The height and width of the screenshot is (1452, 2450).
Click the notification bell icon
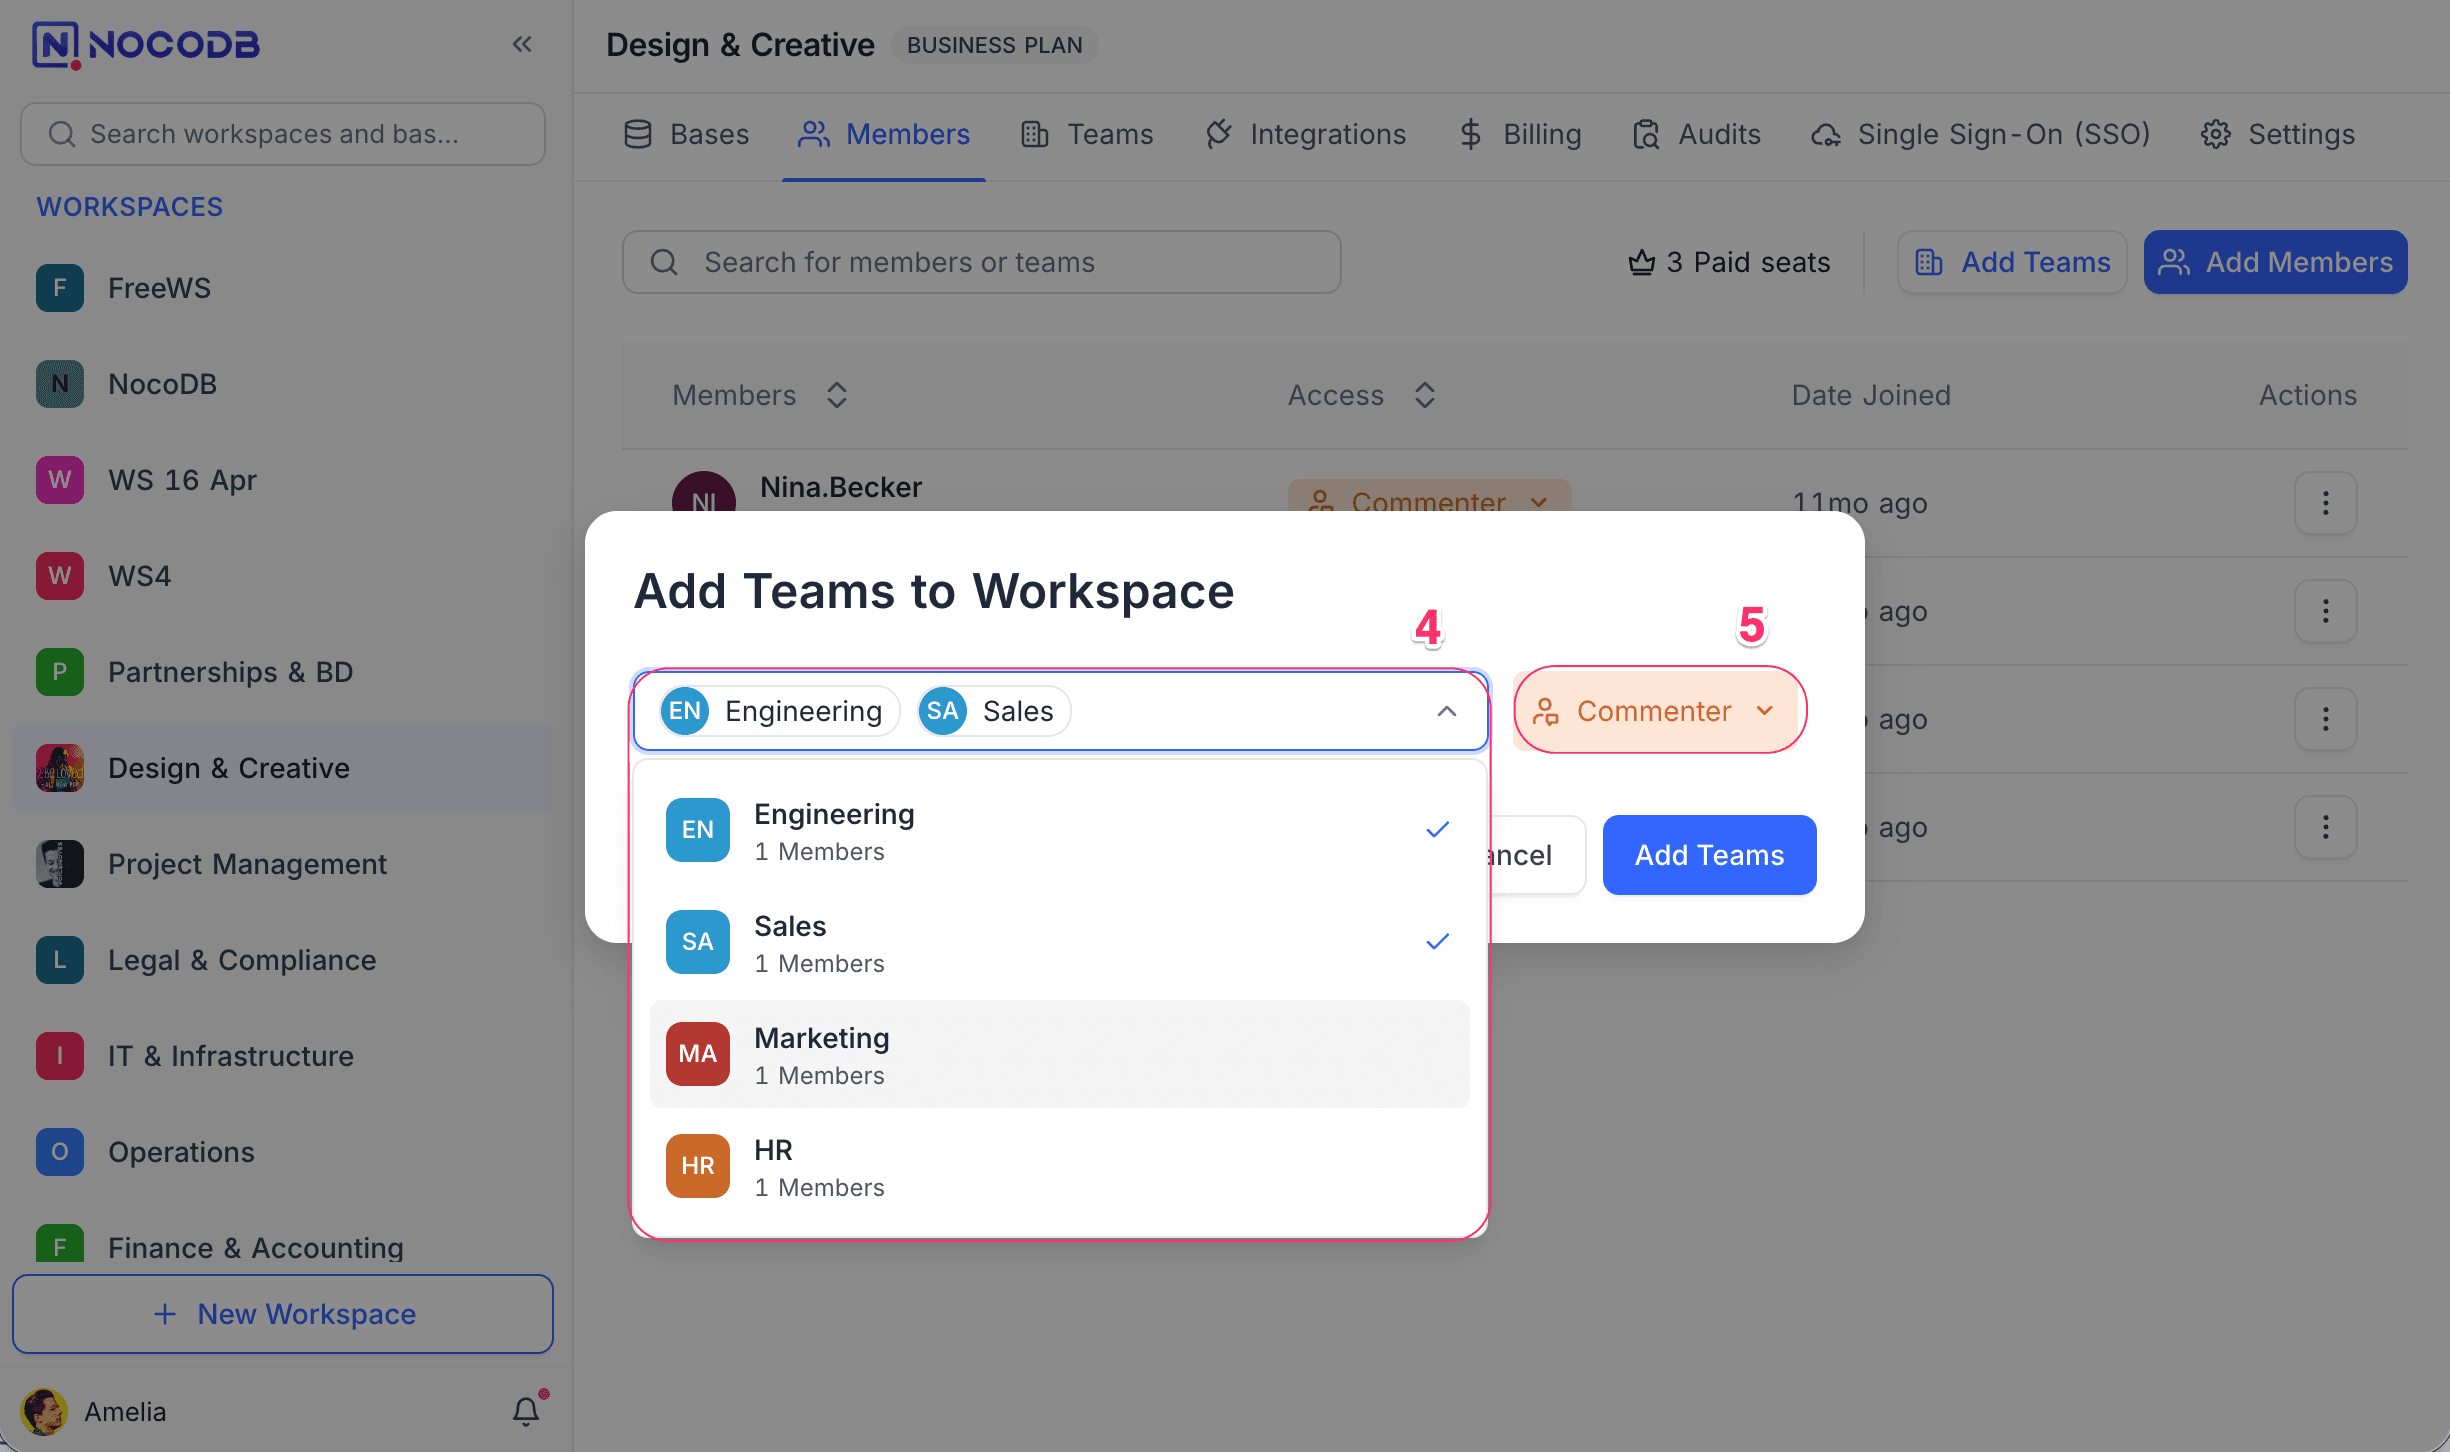tap(526, 1411)
